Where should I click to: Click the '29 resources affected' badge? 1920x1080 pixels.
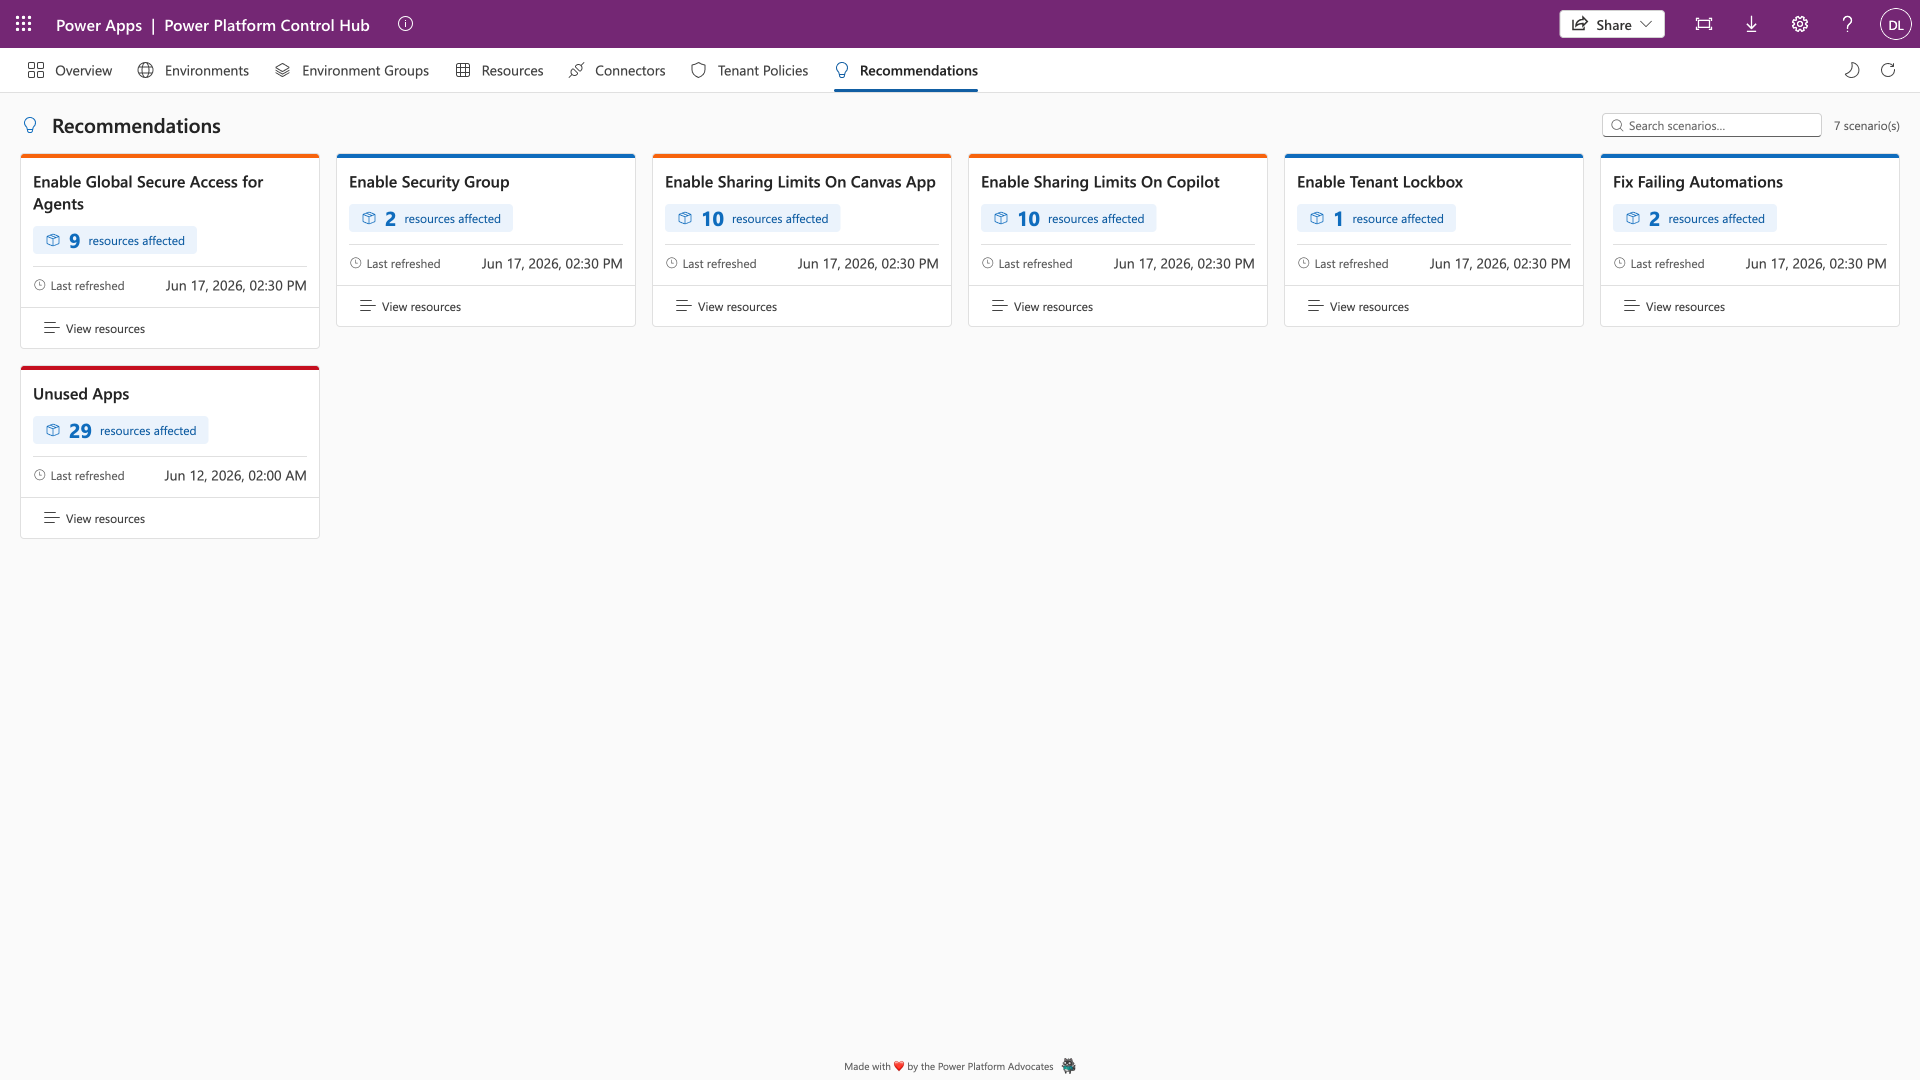[121, 430]
